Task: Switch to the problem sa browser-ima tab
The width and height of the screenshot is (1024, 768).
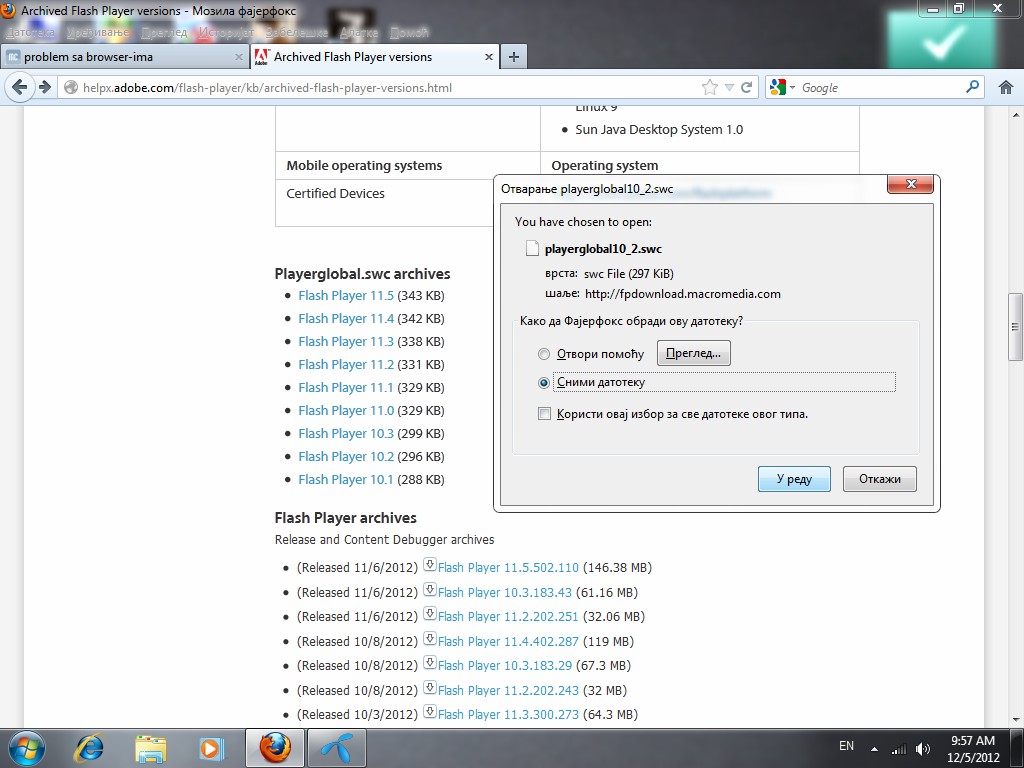Action: point(124,57)
